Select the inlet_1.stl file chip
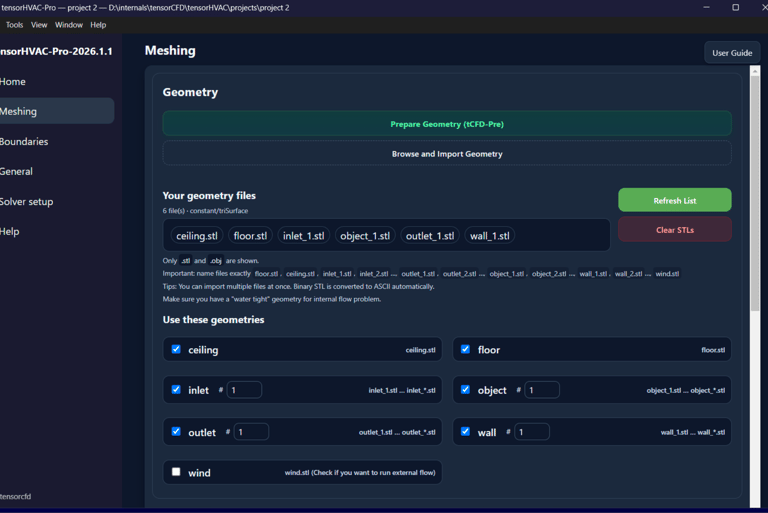 304,236
